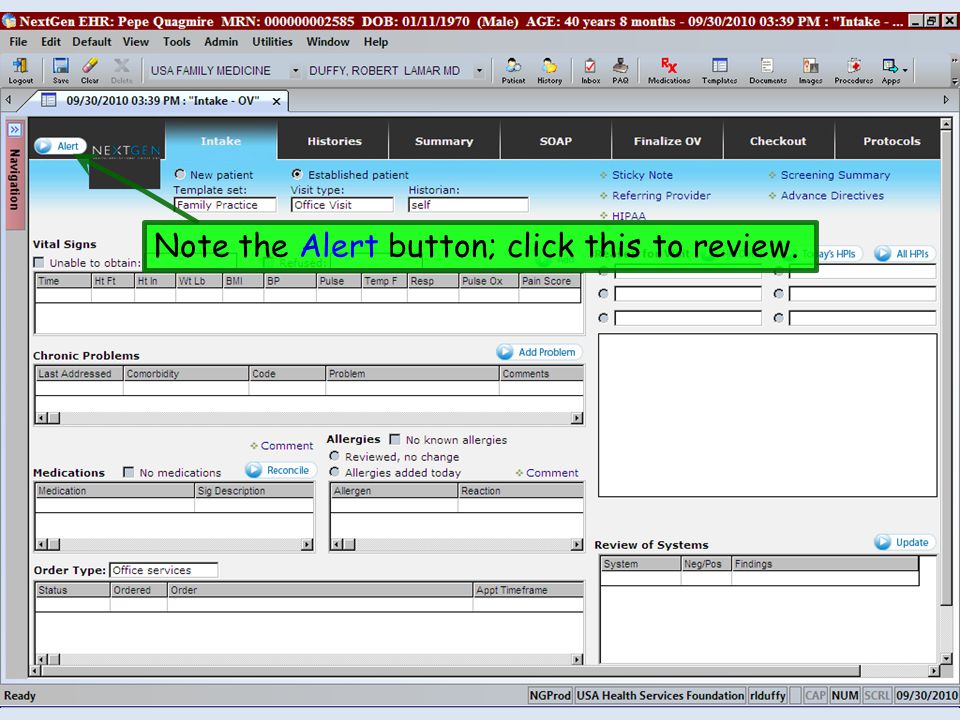Open the File menu
The width and height of the screenshot is (960, 720).
pos(18,42)
